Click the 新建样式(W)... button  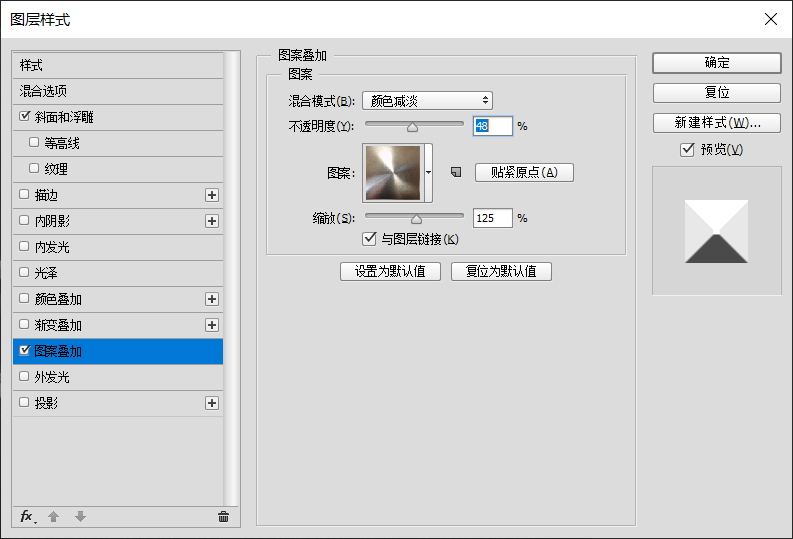click(717, 122)
